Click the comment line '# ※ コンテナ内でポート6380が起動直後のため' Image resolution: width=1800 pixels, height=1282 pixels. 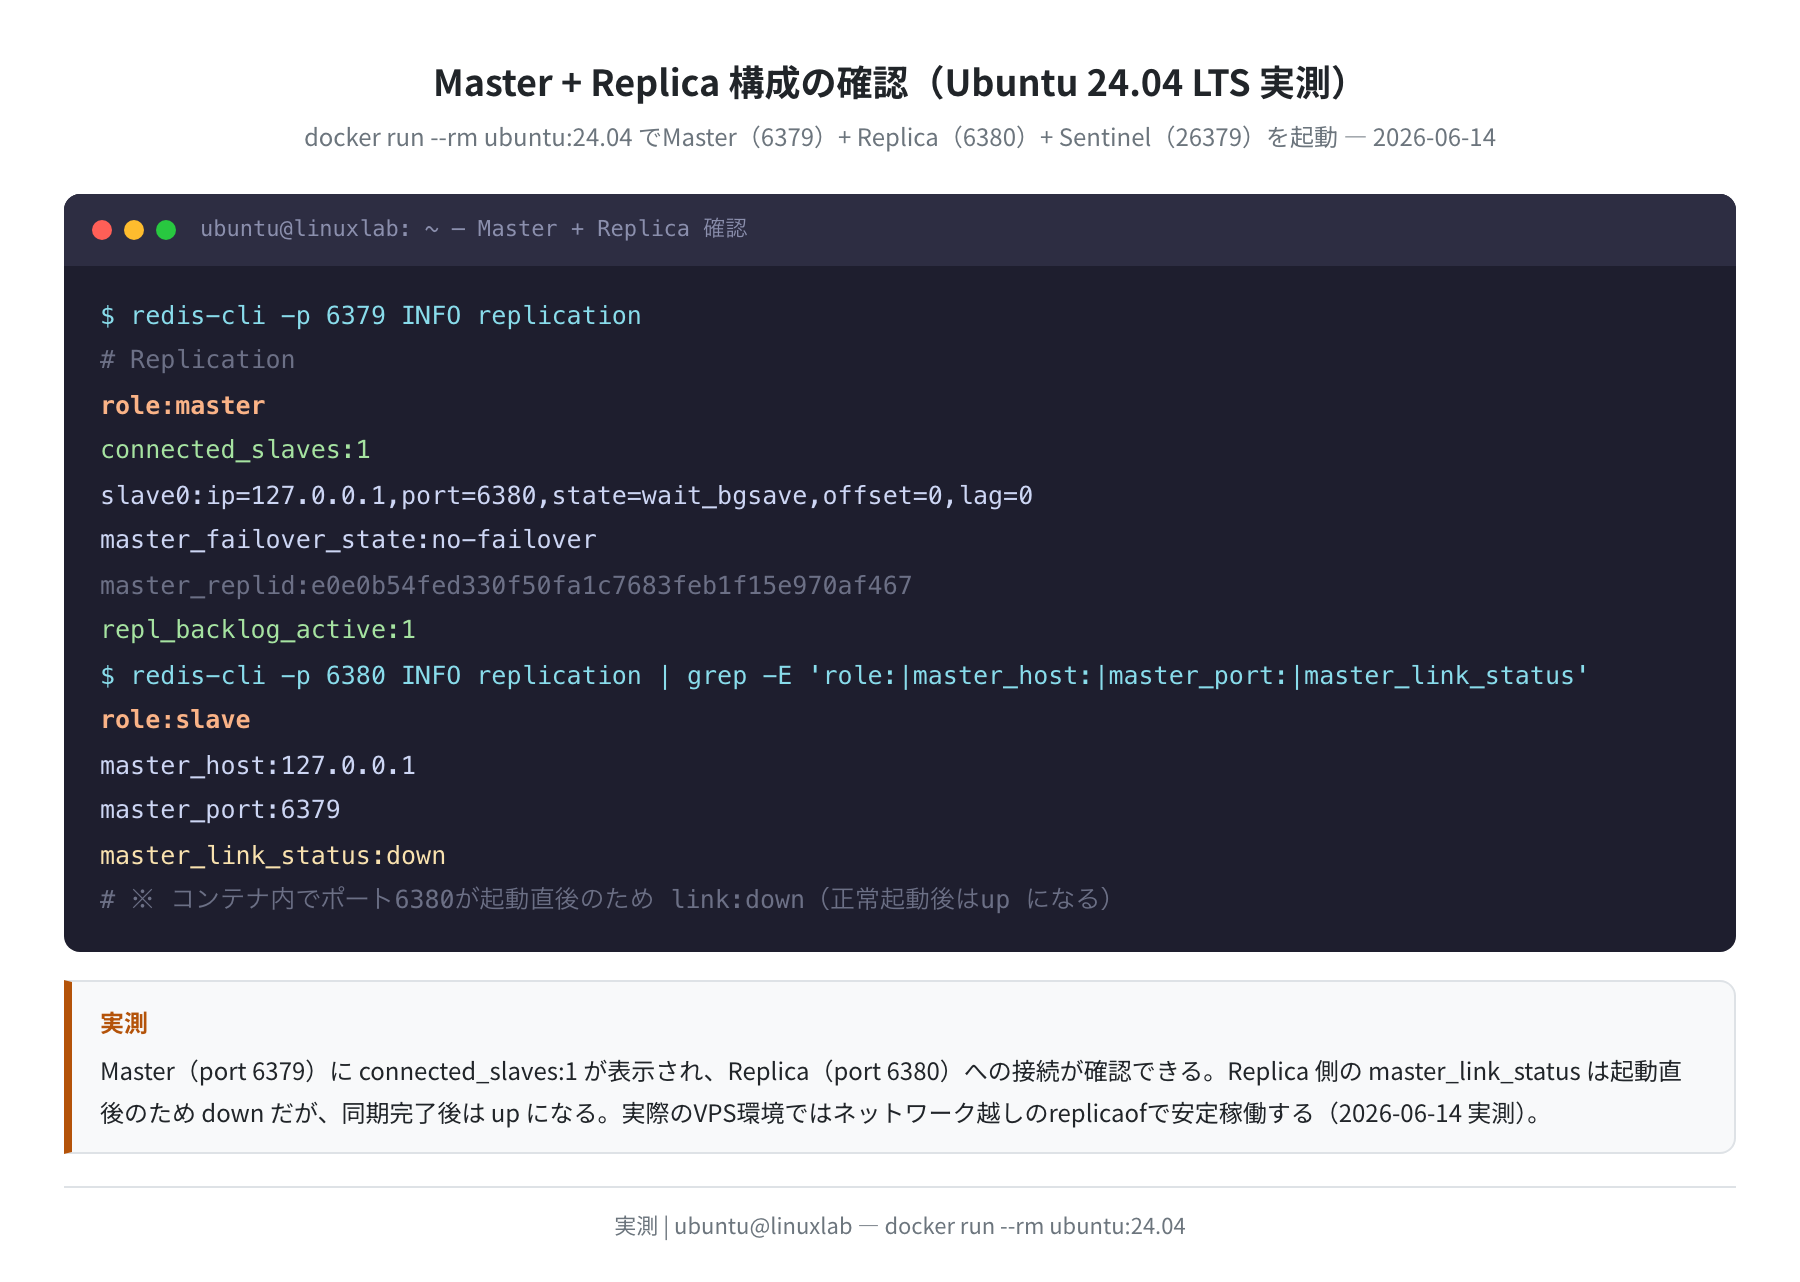tap(607, 900)
